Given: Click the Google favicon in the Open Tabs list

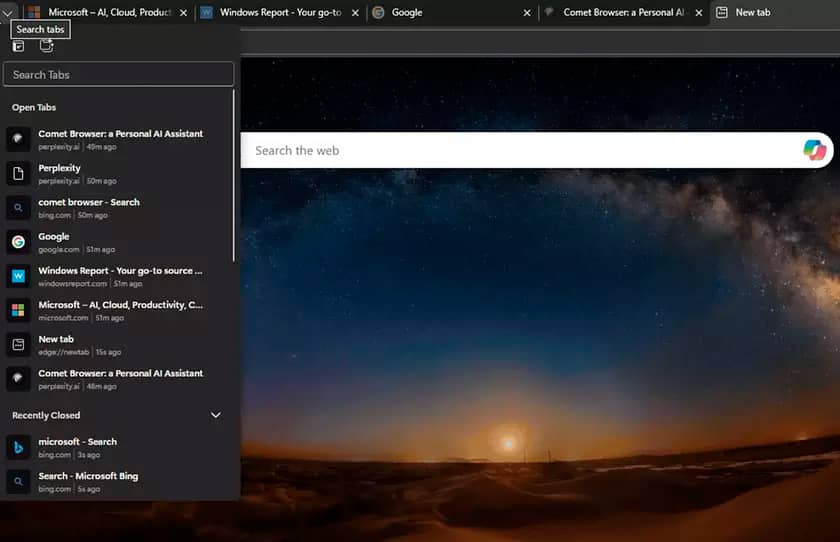Looking at the screenshot, I should click(x=18, y=242).
